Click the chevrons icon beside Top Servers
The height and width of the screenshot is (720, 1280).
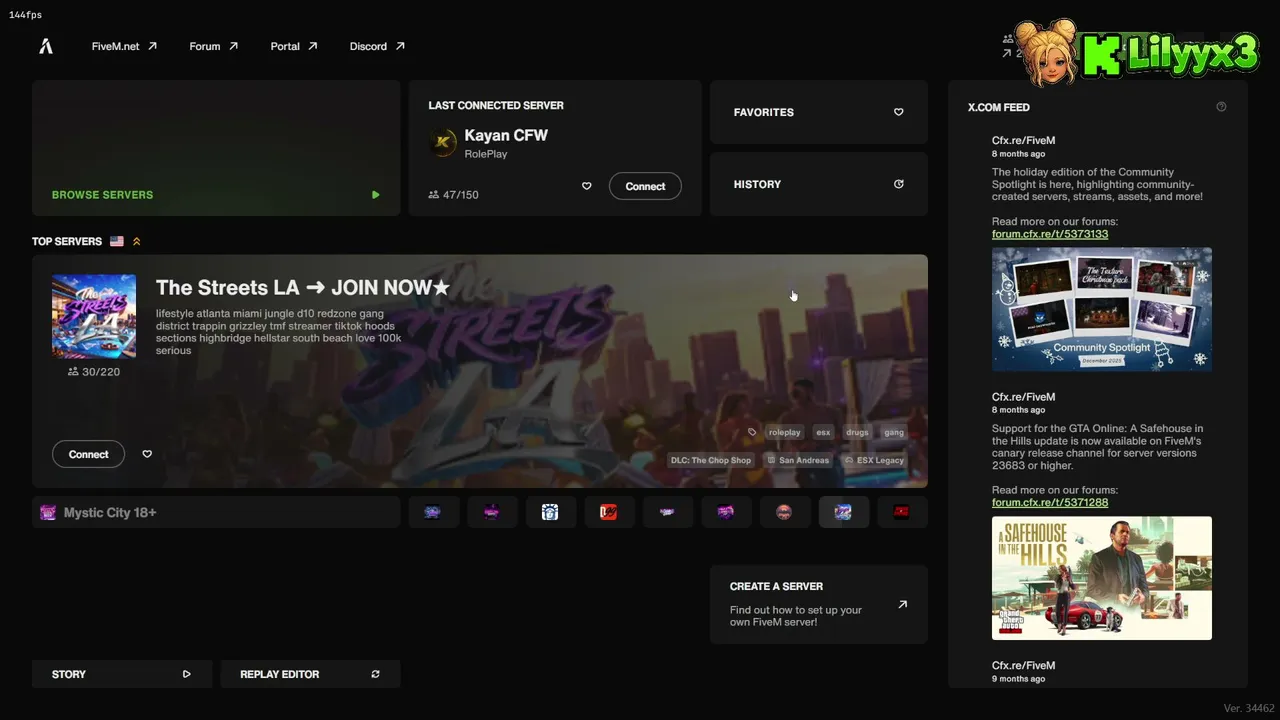pos(137,241)
